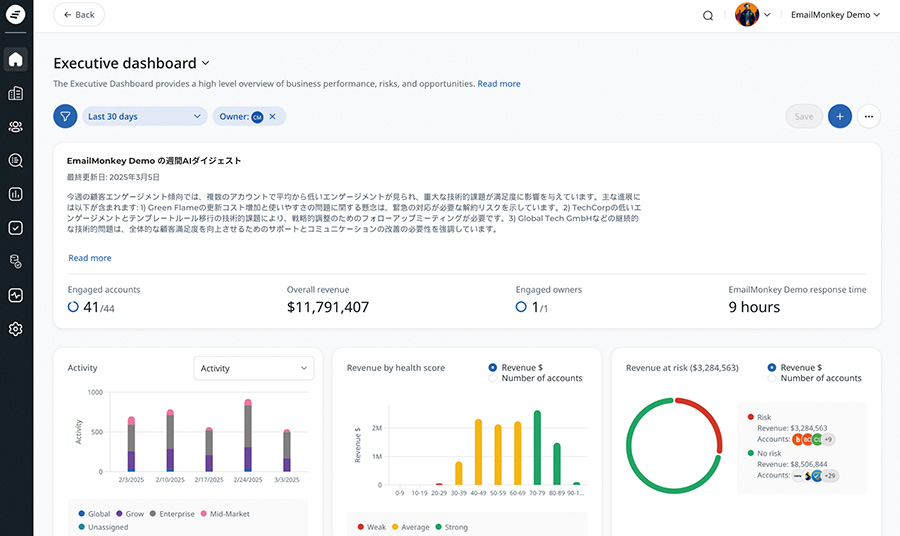Screen dimensions: 900x536
Task: Click the yellow 40-49 health score bar
Action: click(478, 452)
